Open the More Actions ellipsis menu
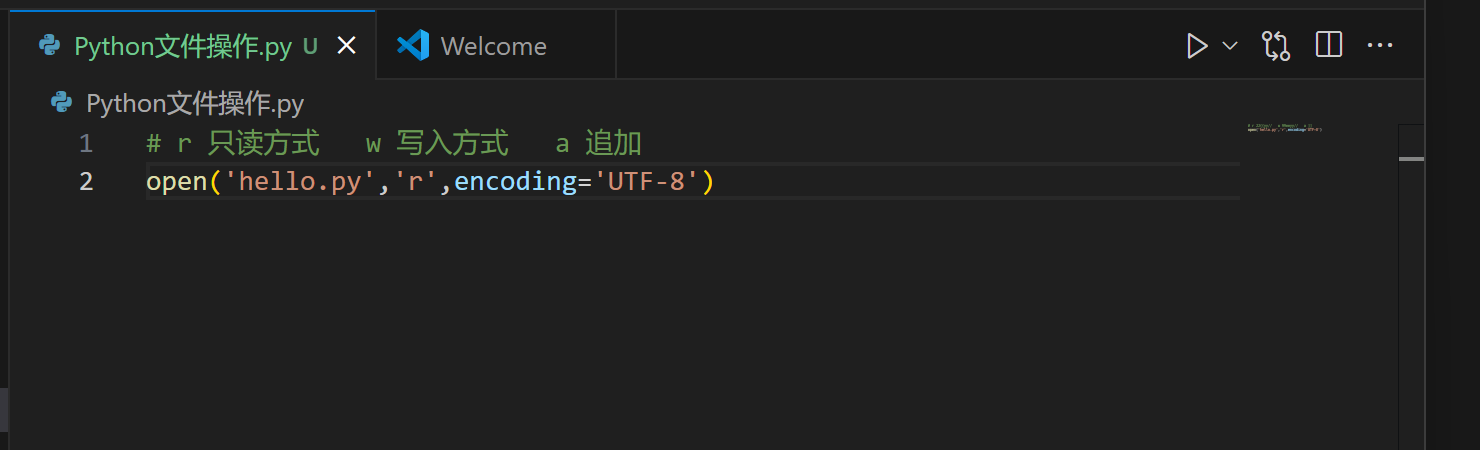The image size is (1480, 450). coord(1380,46)
